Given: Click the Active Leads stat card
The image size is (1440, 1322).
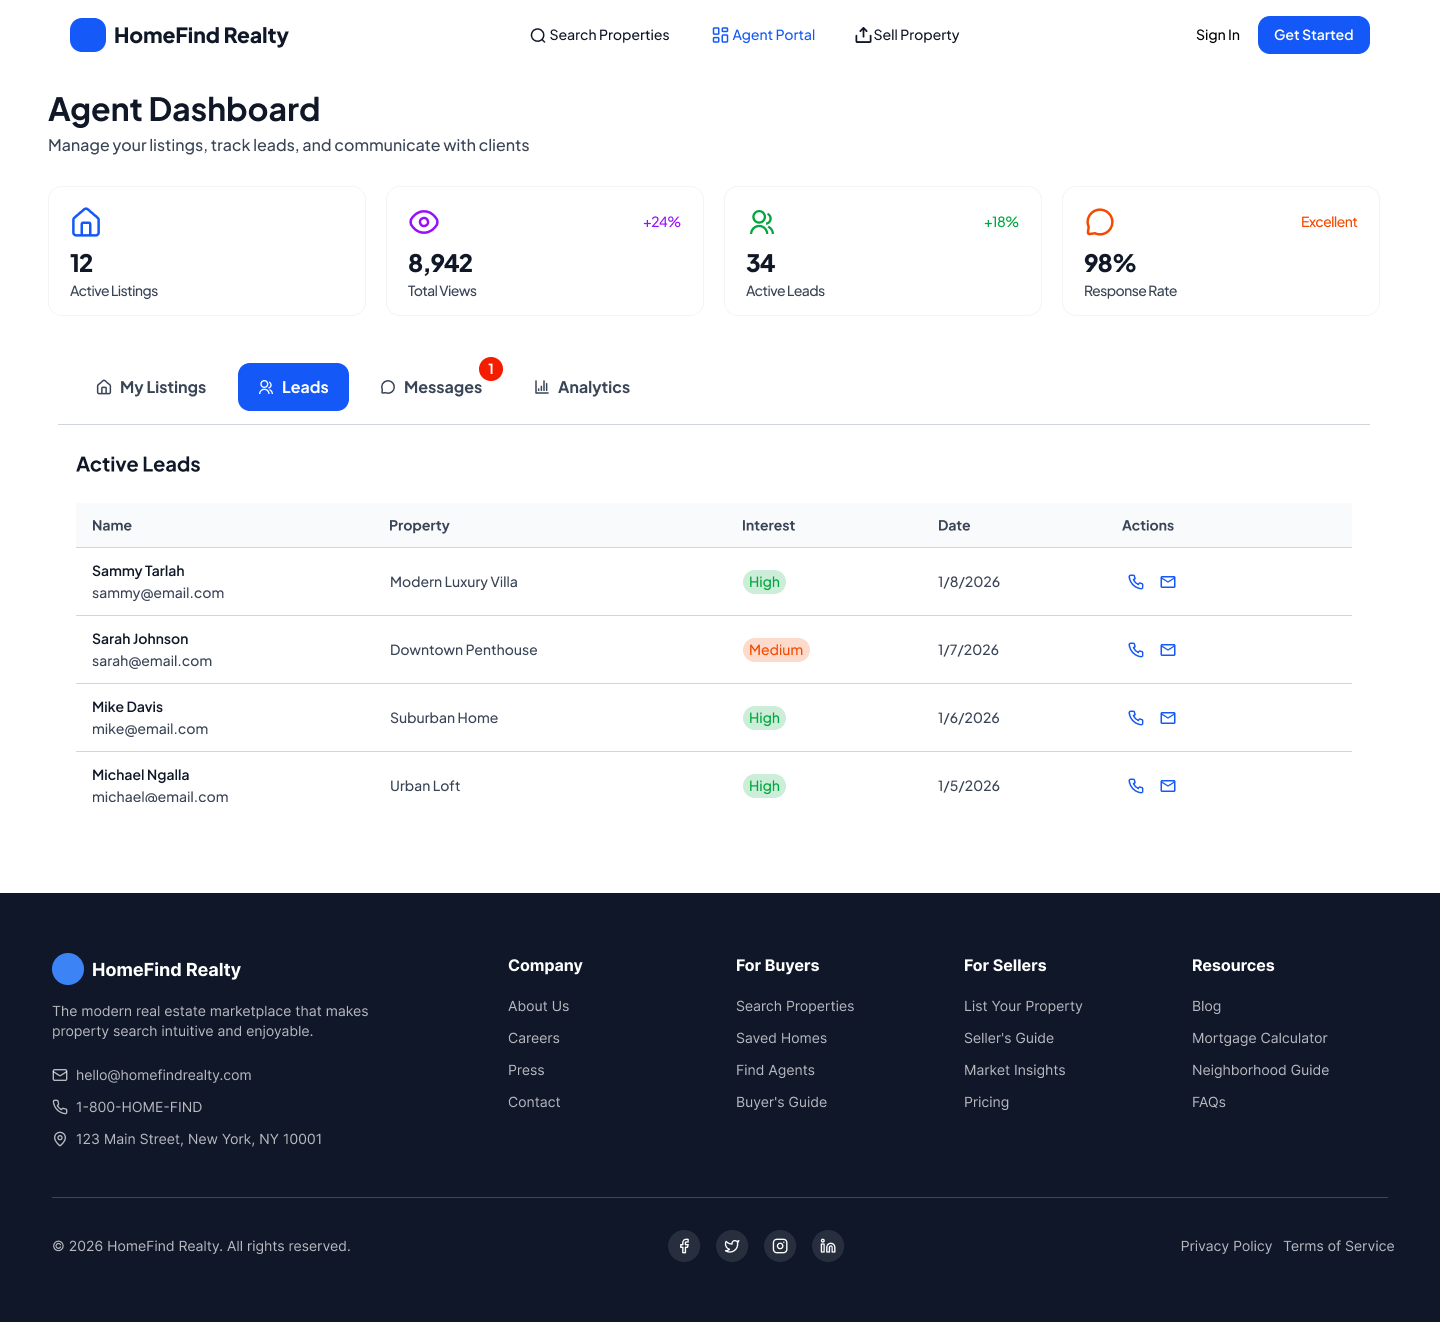Looking at the screenshot, I should (x=882, y=251).
